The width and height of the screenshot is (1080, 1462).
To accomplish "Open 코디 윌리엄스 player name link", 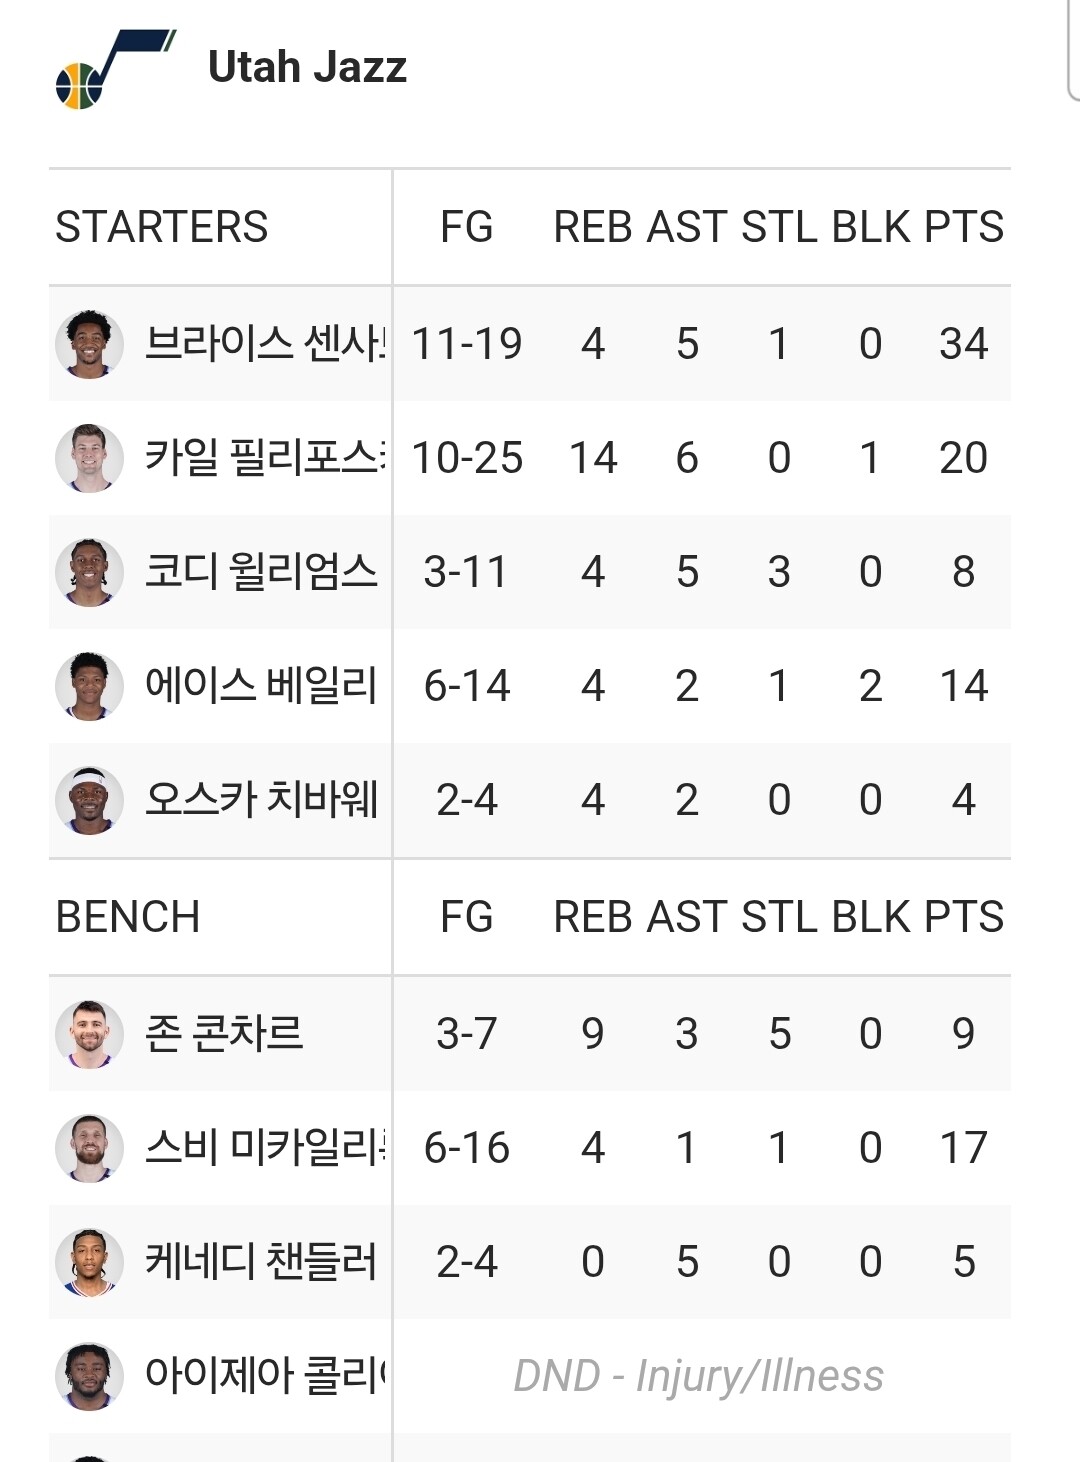I will 261,572.
